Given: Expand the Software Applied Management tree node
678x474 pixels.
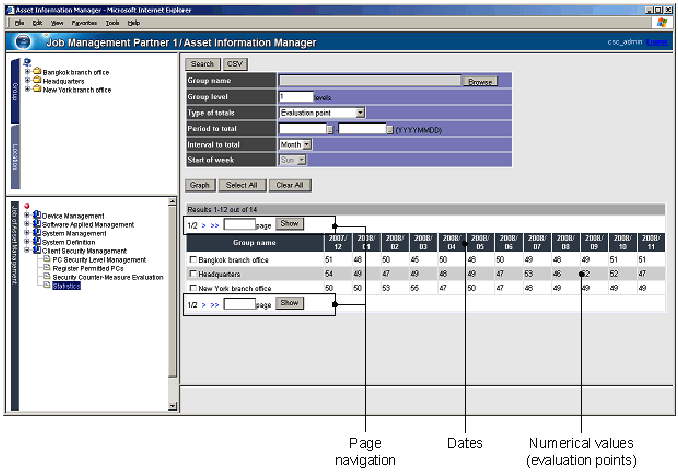Looking at the screenshot, I should (27, 224).
